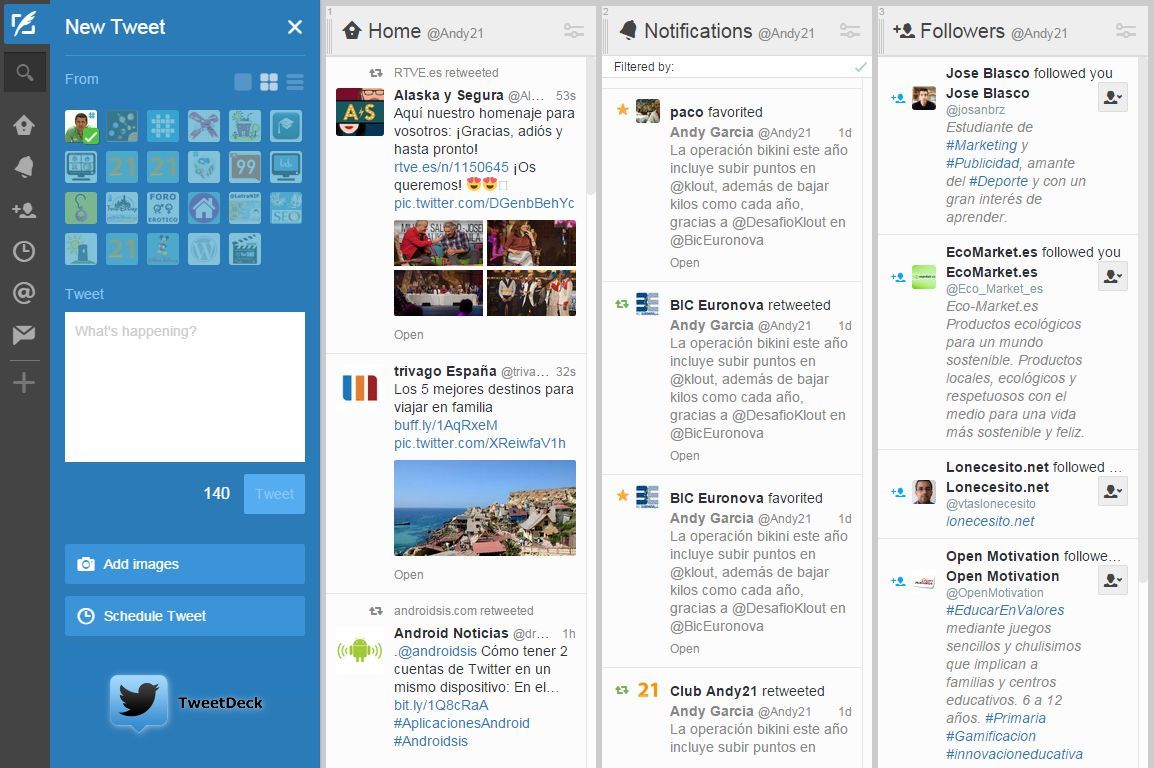Image resolution: width=1154 pixels, height=768 pixels.
Task: Click Jose Blasco's profile photo
Action: (924, 98)
